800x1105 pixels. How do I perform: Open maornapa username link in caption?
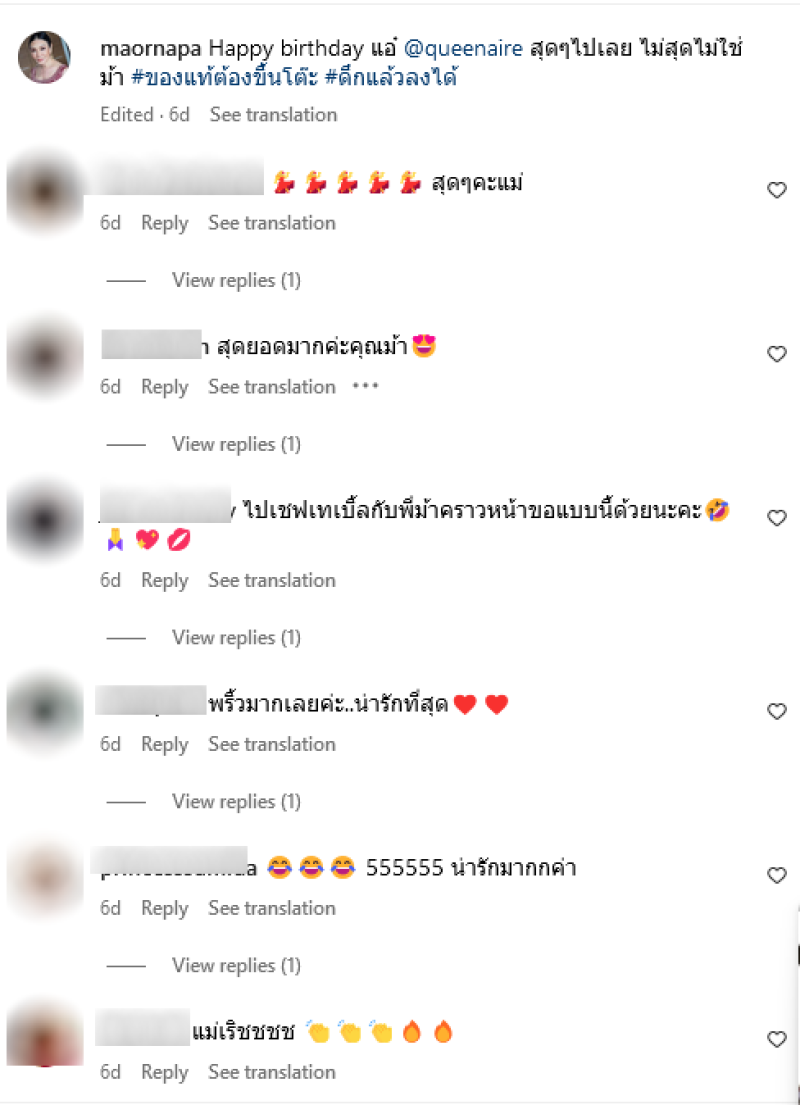click(151, 49)
